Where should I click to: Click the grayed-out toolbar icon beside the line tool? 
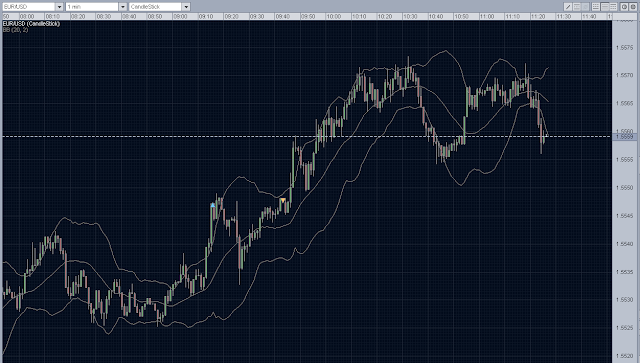(577, 7)
